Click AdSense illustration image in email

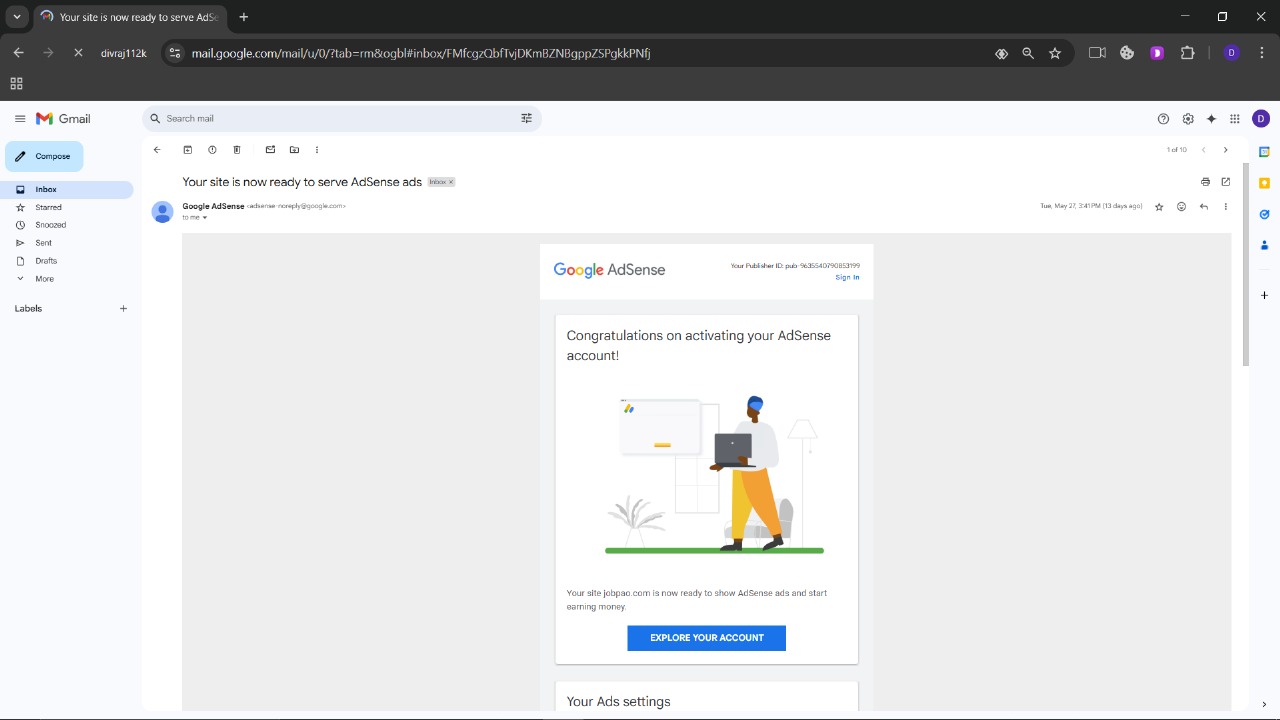pos(714,474)
